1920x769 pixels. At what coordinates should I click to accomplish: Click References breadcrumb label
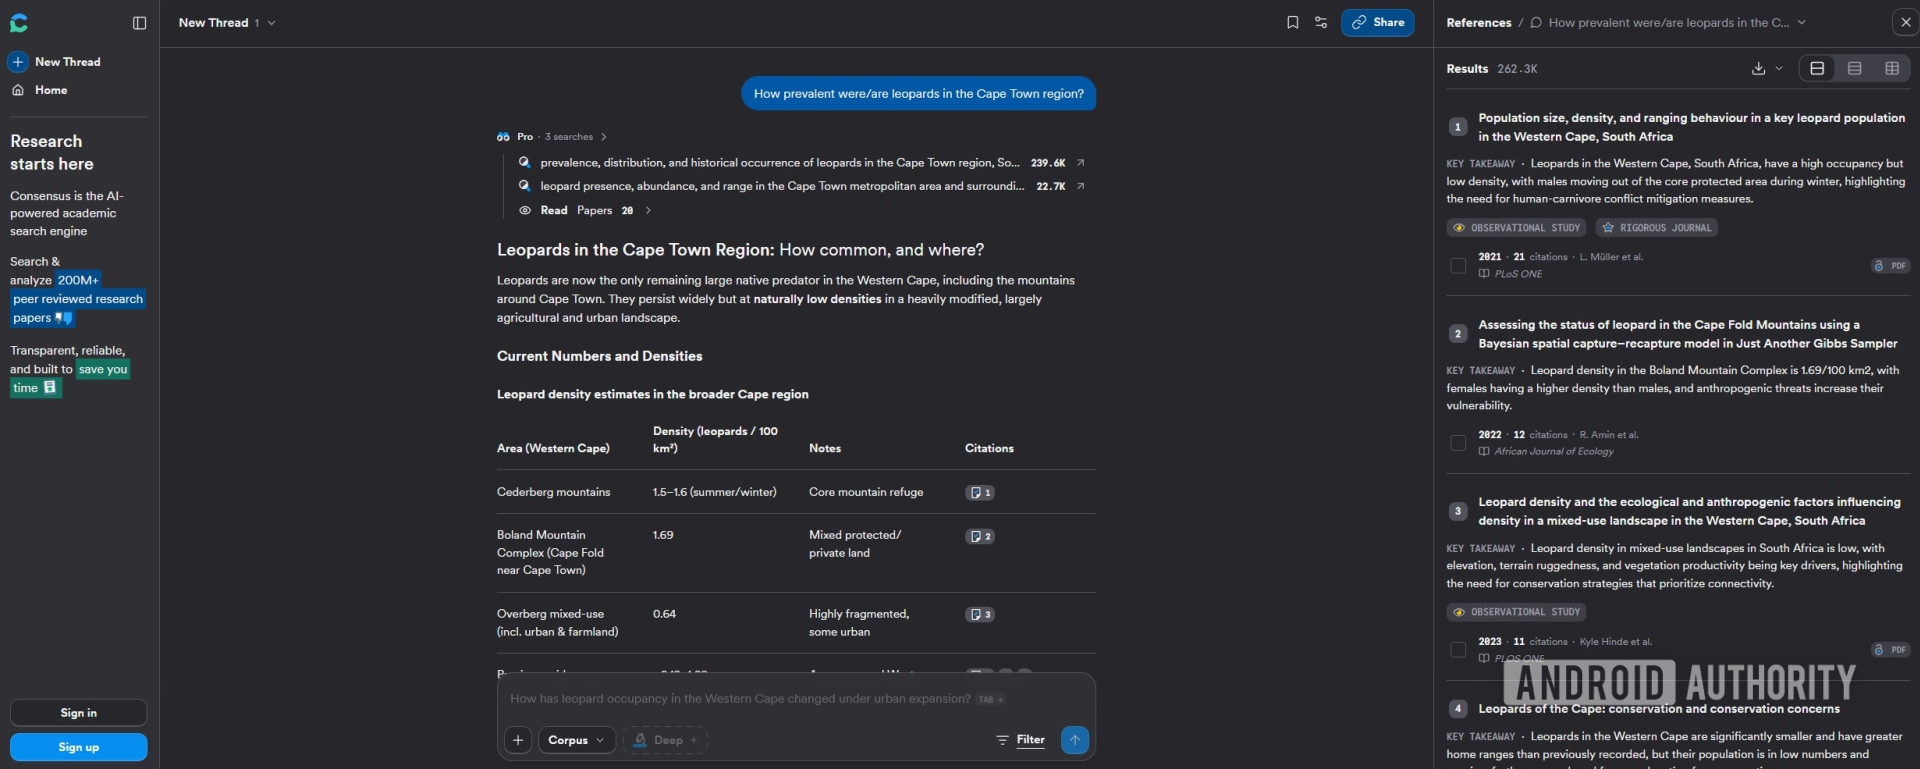click(1478, 22)
